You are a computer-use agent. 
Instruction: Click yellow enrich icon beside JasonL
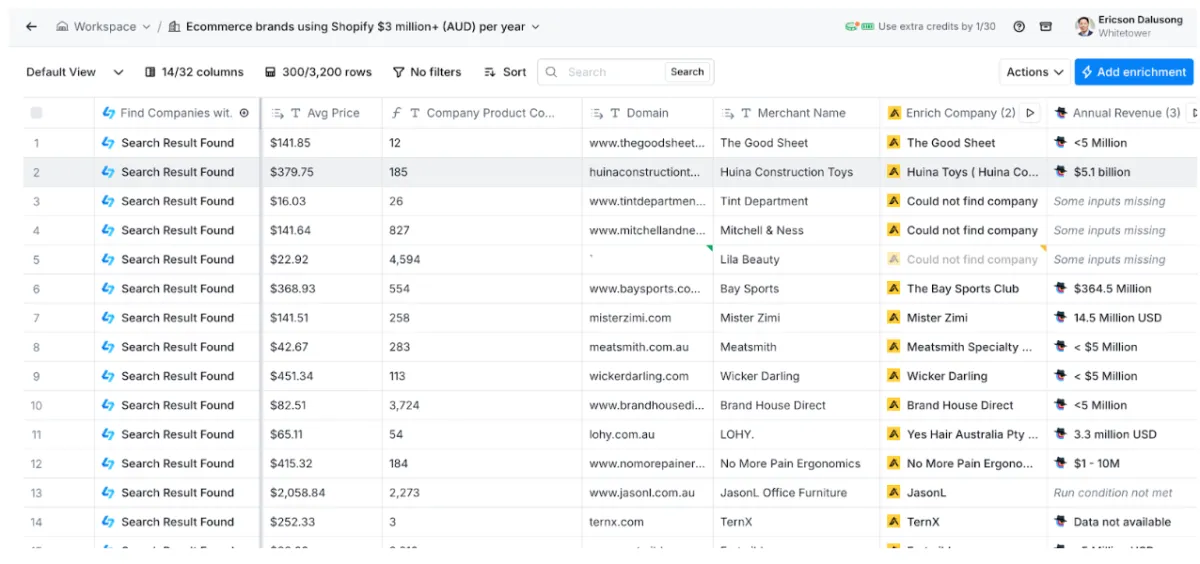pos(894,493)
